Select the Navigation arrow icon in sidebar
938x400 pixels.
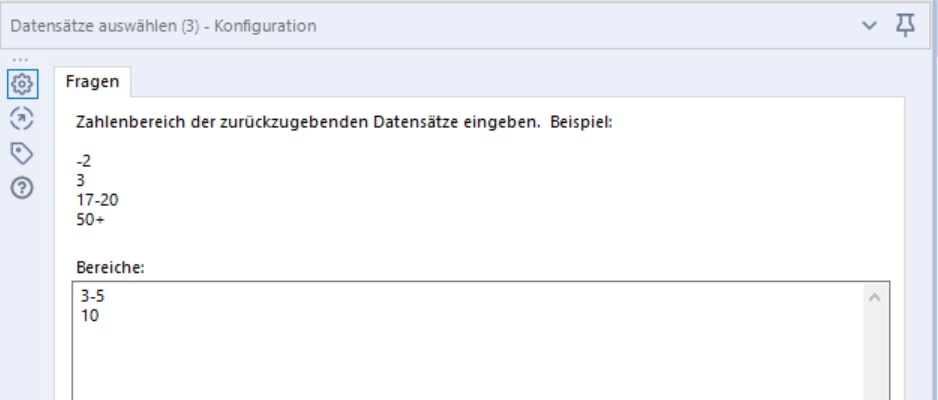(21, 119)
